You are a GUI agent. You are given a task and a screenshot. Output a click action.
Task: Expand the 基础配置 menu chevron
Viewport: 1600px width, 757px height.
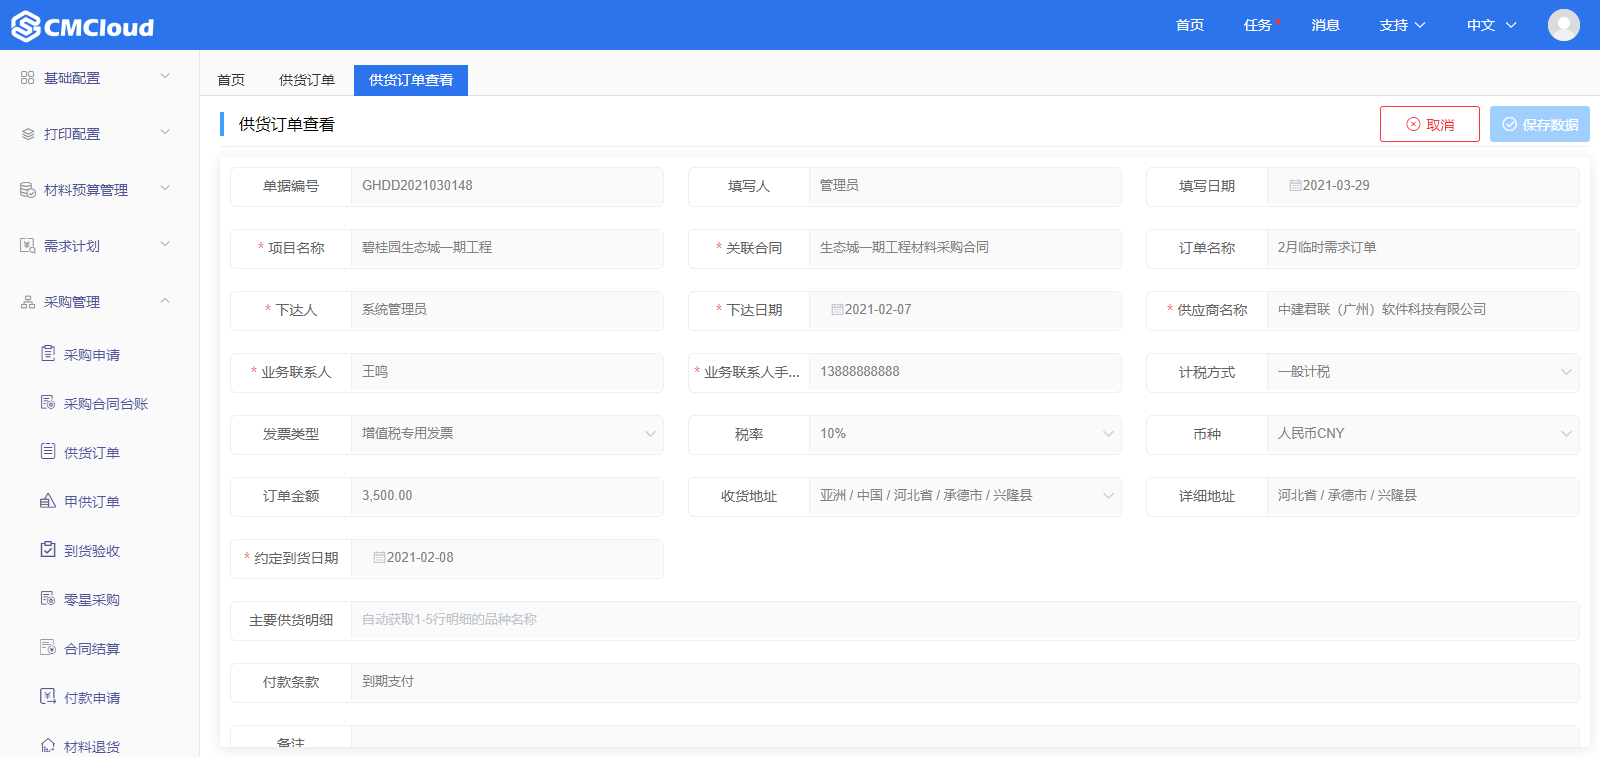pyautogui.click(x=165, y=76)
